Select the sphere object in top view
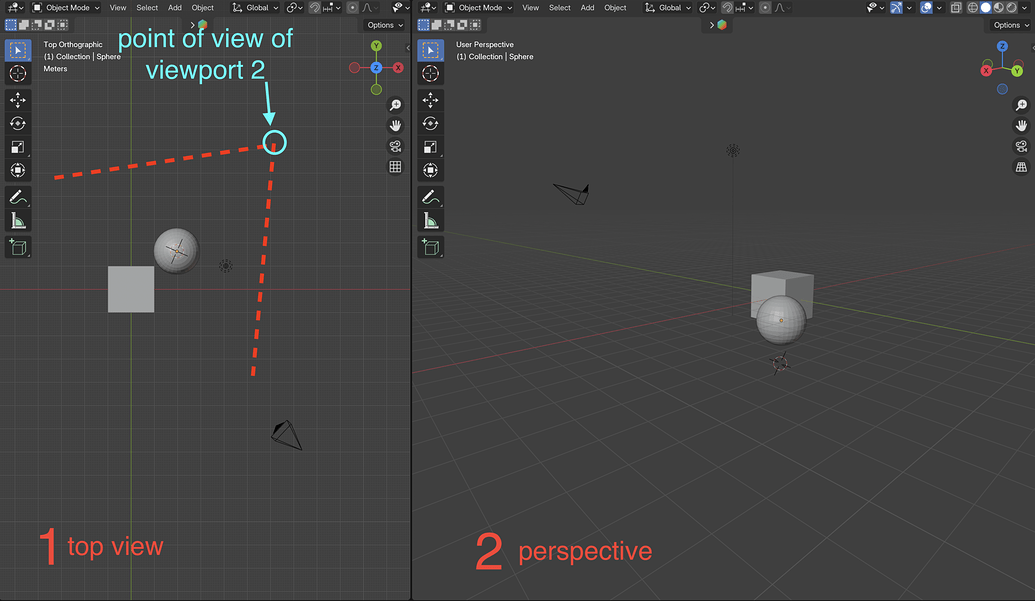The image size is (1035, 601). tap(176, 251)
